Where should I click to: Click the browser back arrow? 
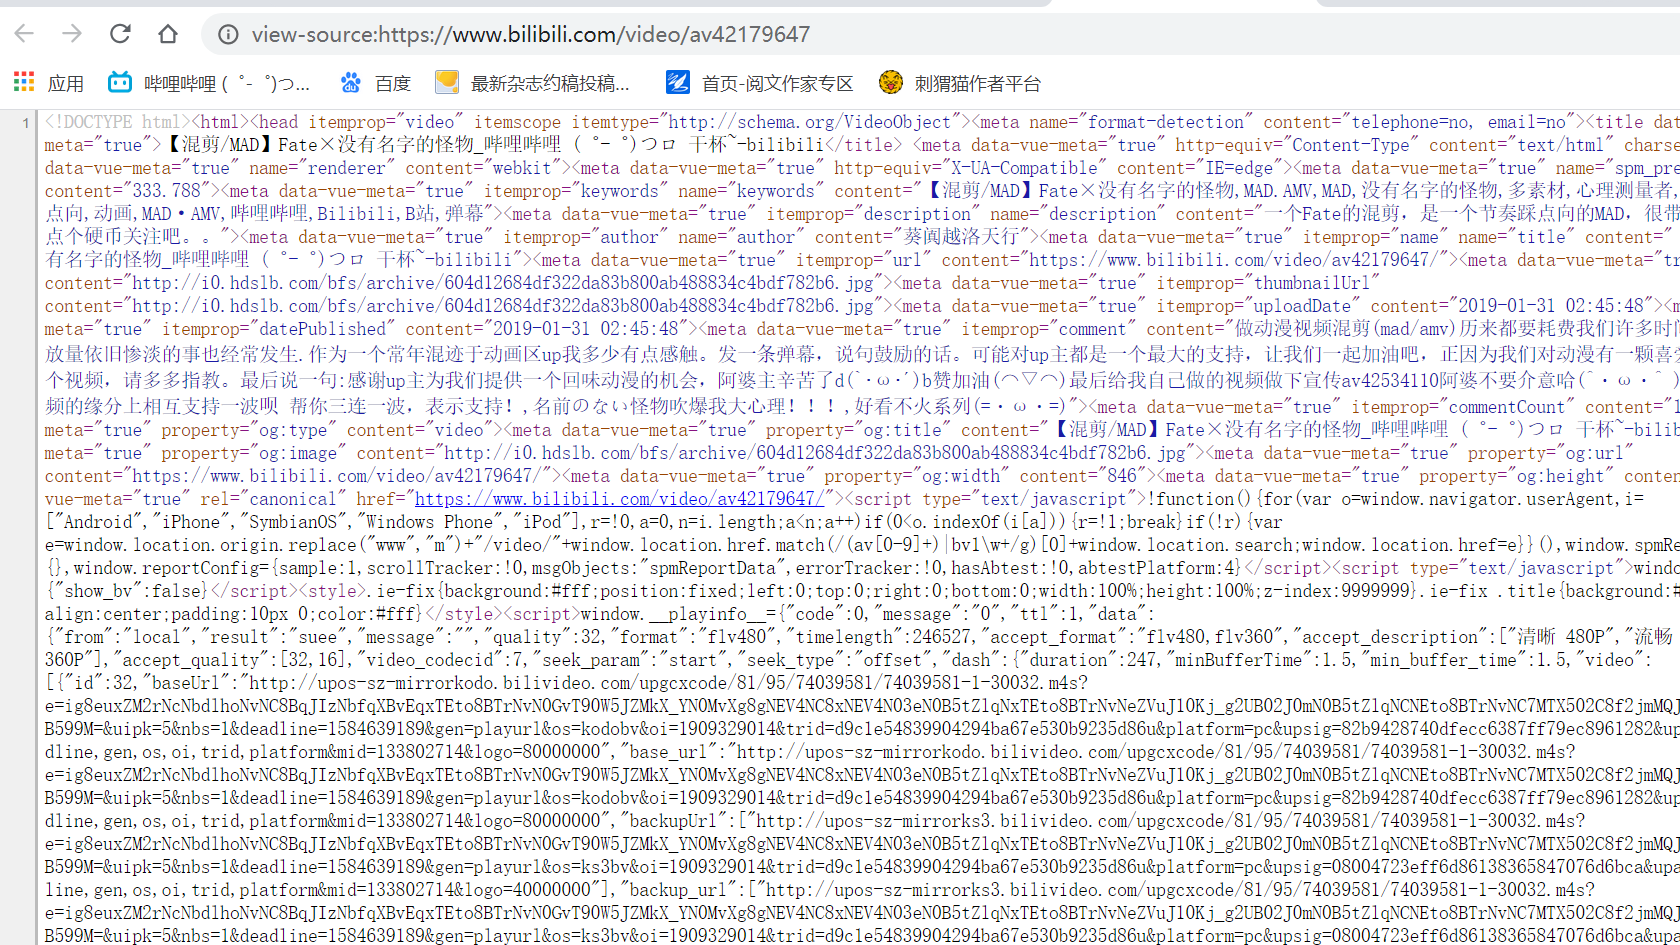point(24,34)
